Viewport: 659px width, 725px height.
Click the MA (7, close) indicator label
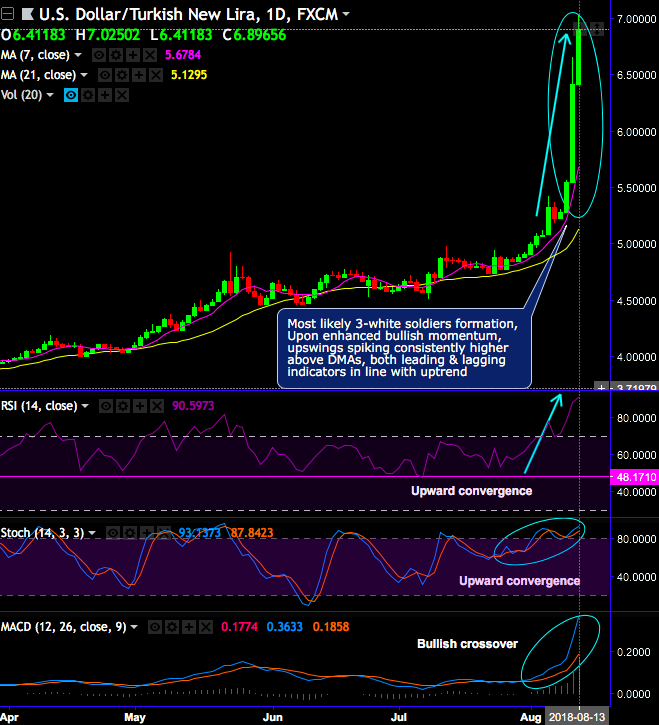[35, 55]
